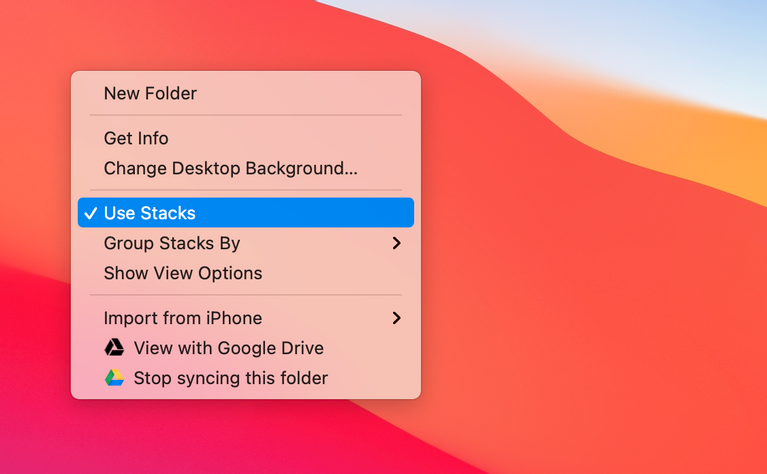The image size is (767, 474).
Task: Click Show View Options
Action: pyautogui.click(x=246, y=273)
